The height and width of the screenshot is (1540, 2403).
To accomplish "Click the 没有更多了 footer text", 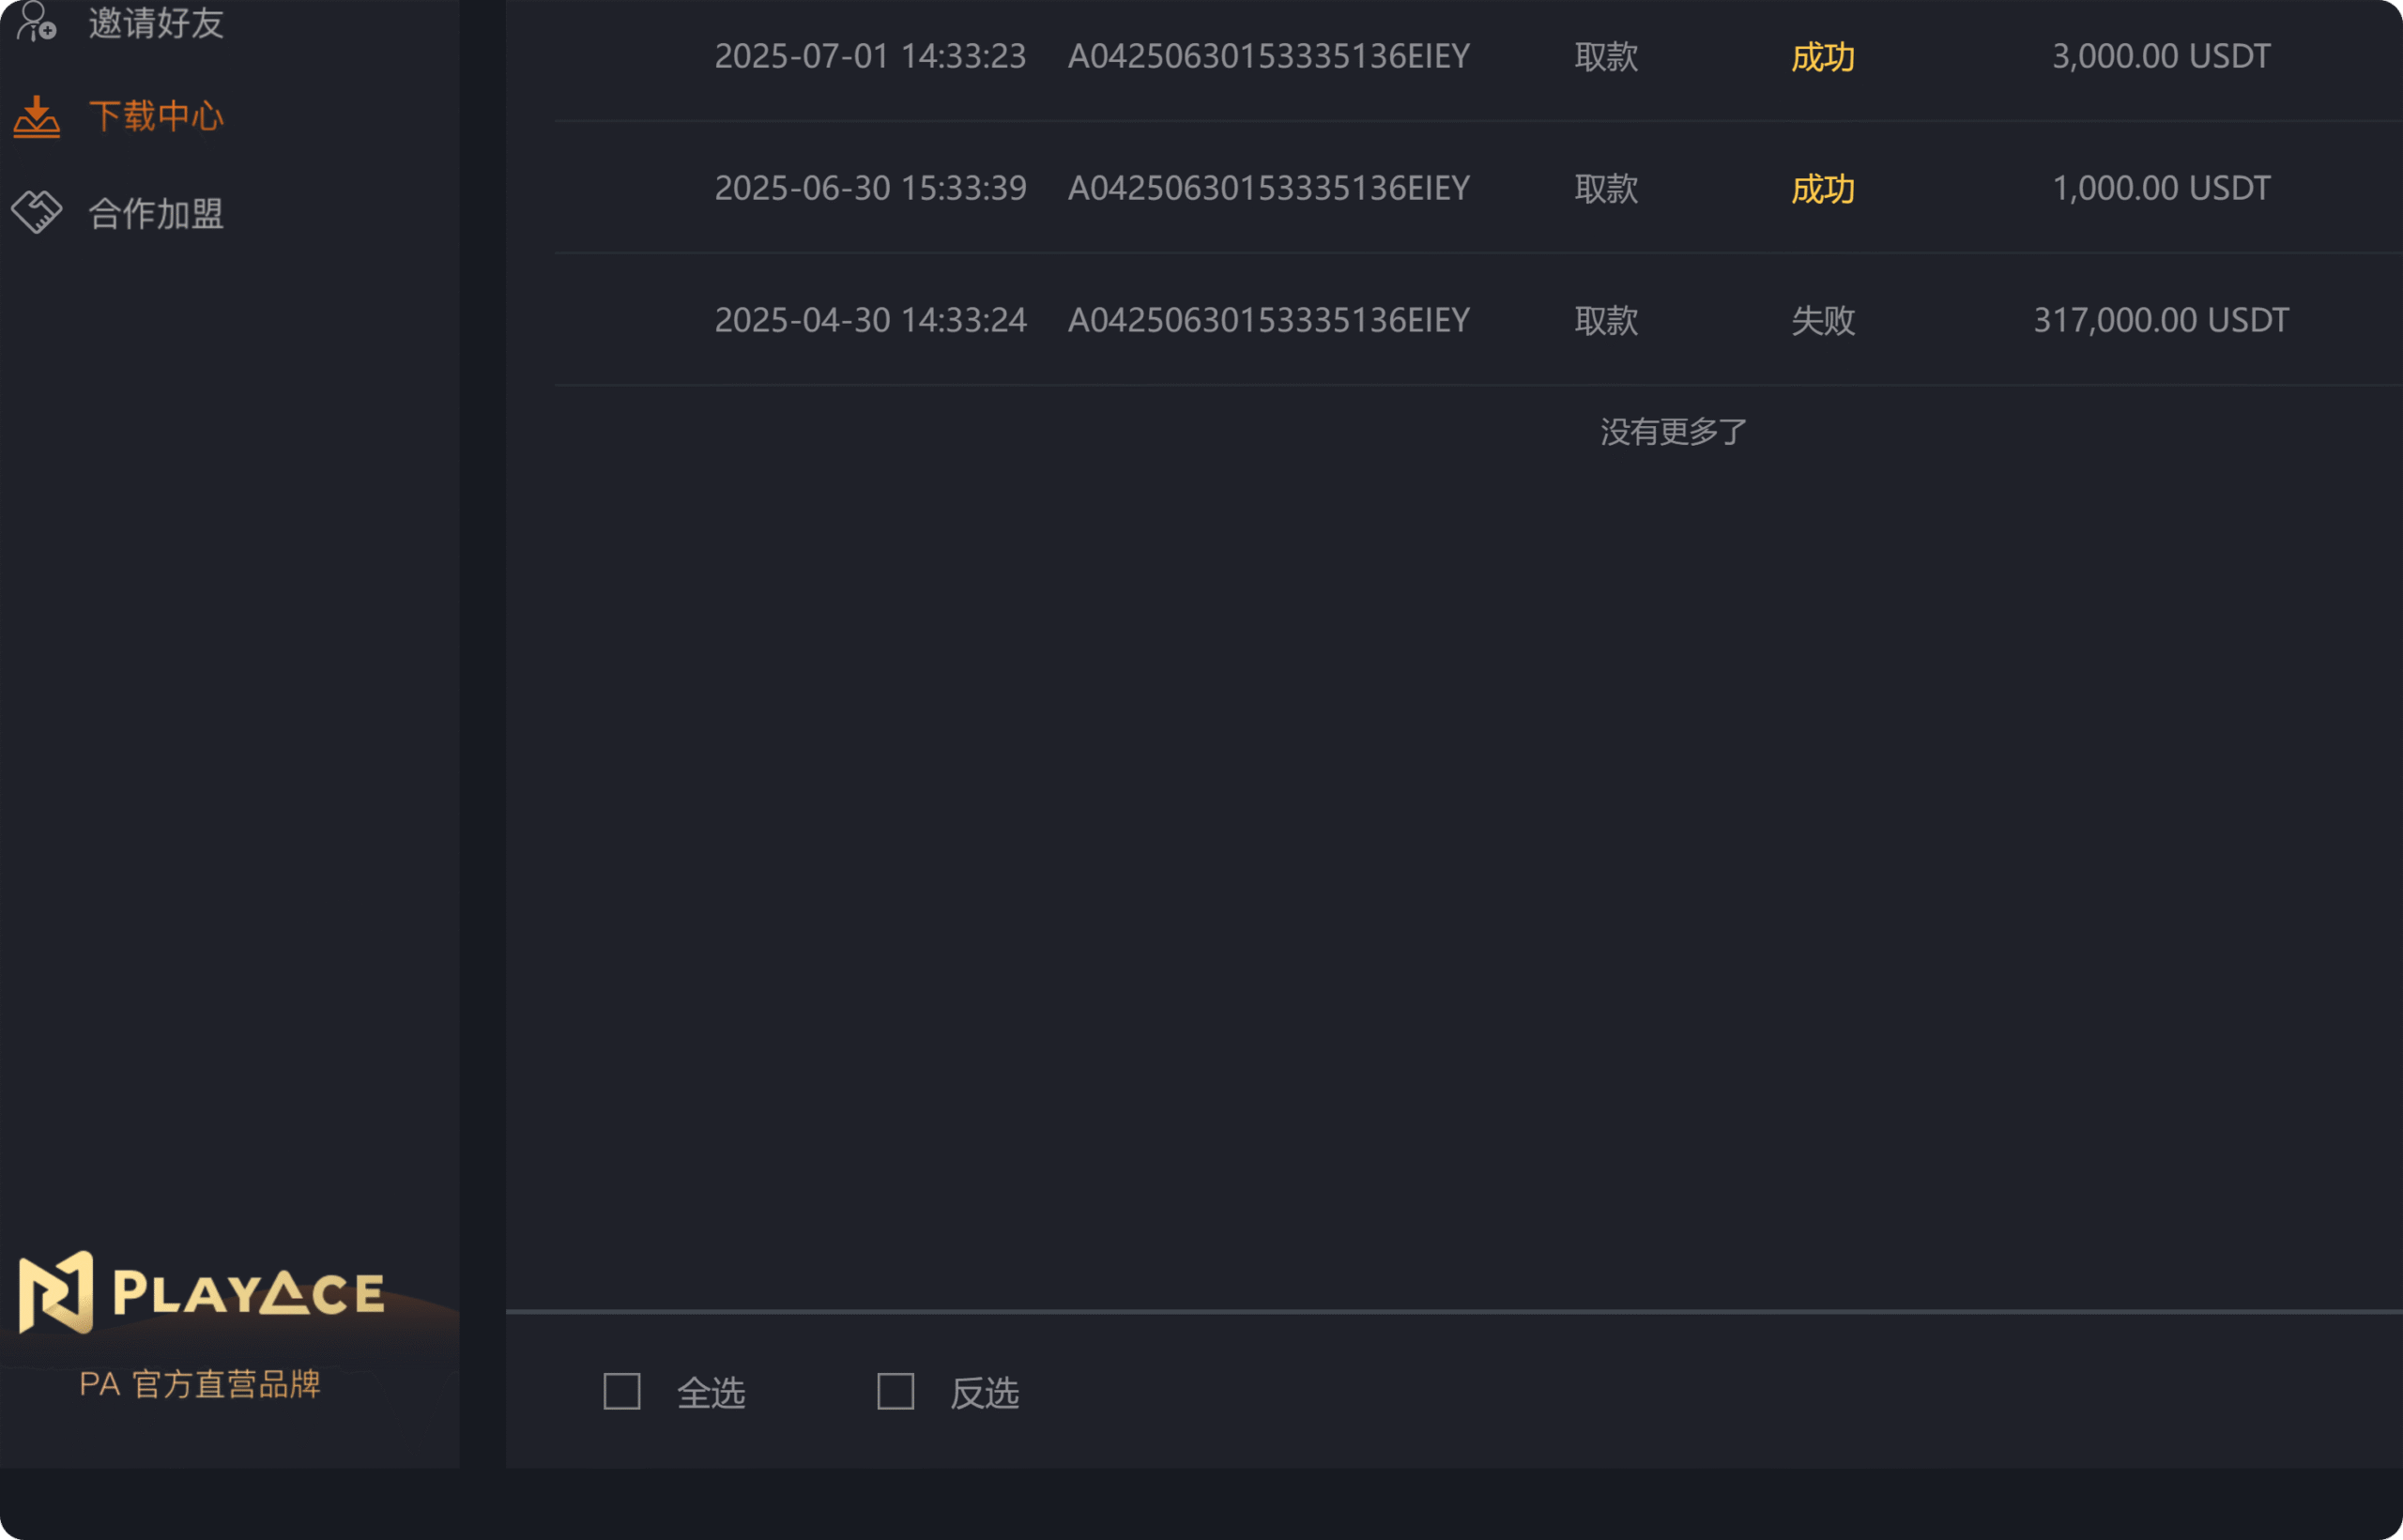I will tap(1674, 432).
